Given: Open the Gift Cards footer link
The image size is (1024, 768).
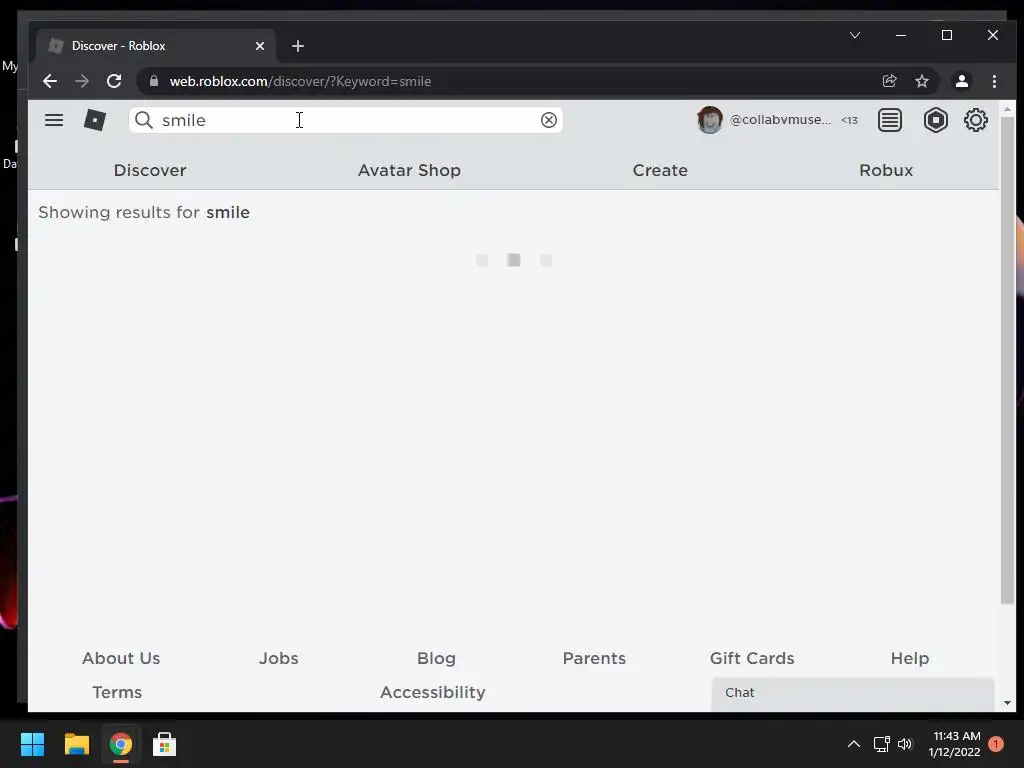Looking at the screenshot, I should (x=752, y=658).
